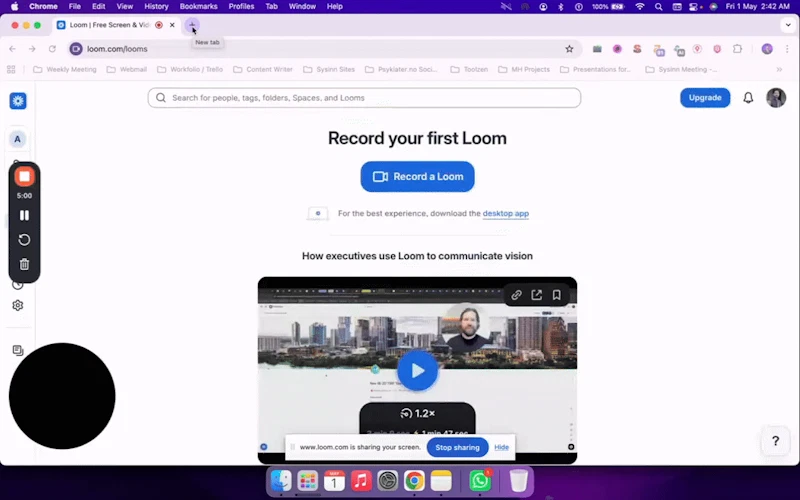The width and height of the screenshot is (800, 500).
Task: Open the History menu
Action: (x=156, y=7)
